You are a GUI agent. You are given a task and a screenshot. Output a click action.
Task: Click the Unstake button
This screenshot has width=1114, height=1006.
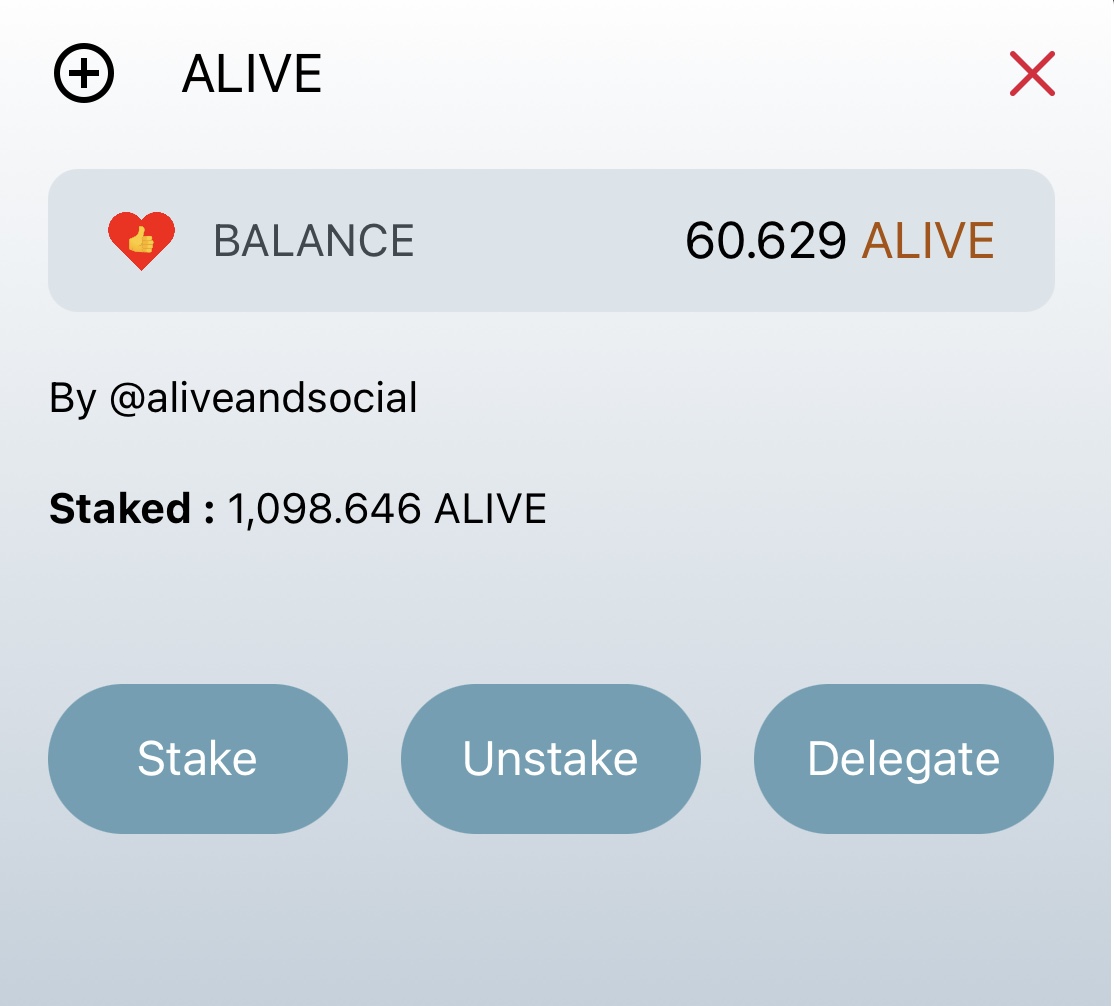(x=551, y=759)
